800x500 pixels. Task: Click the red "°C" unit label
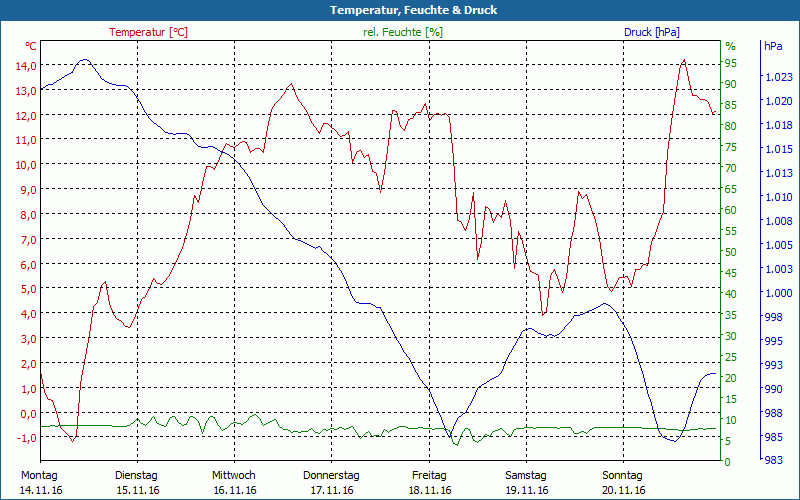tap(31, 46)
